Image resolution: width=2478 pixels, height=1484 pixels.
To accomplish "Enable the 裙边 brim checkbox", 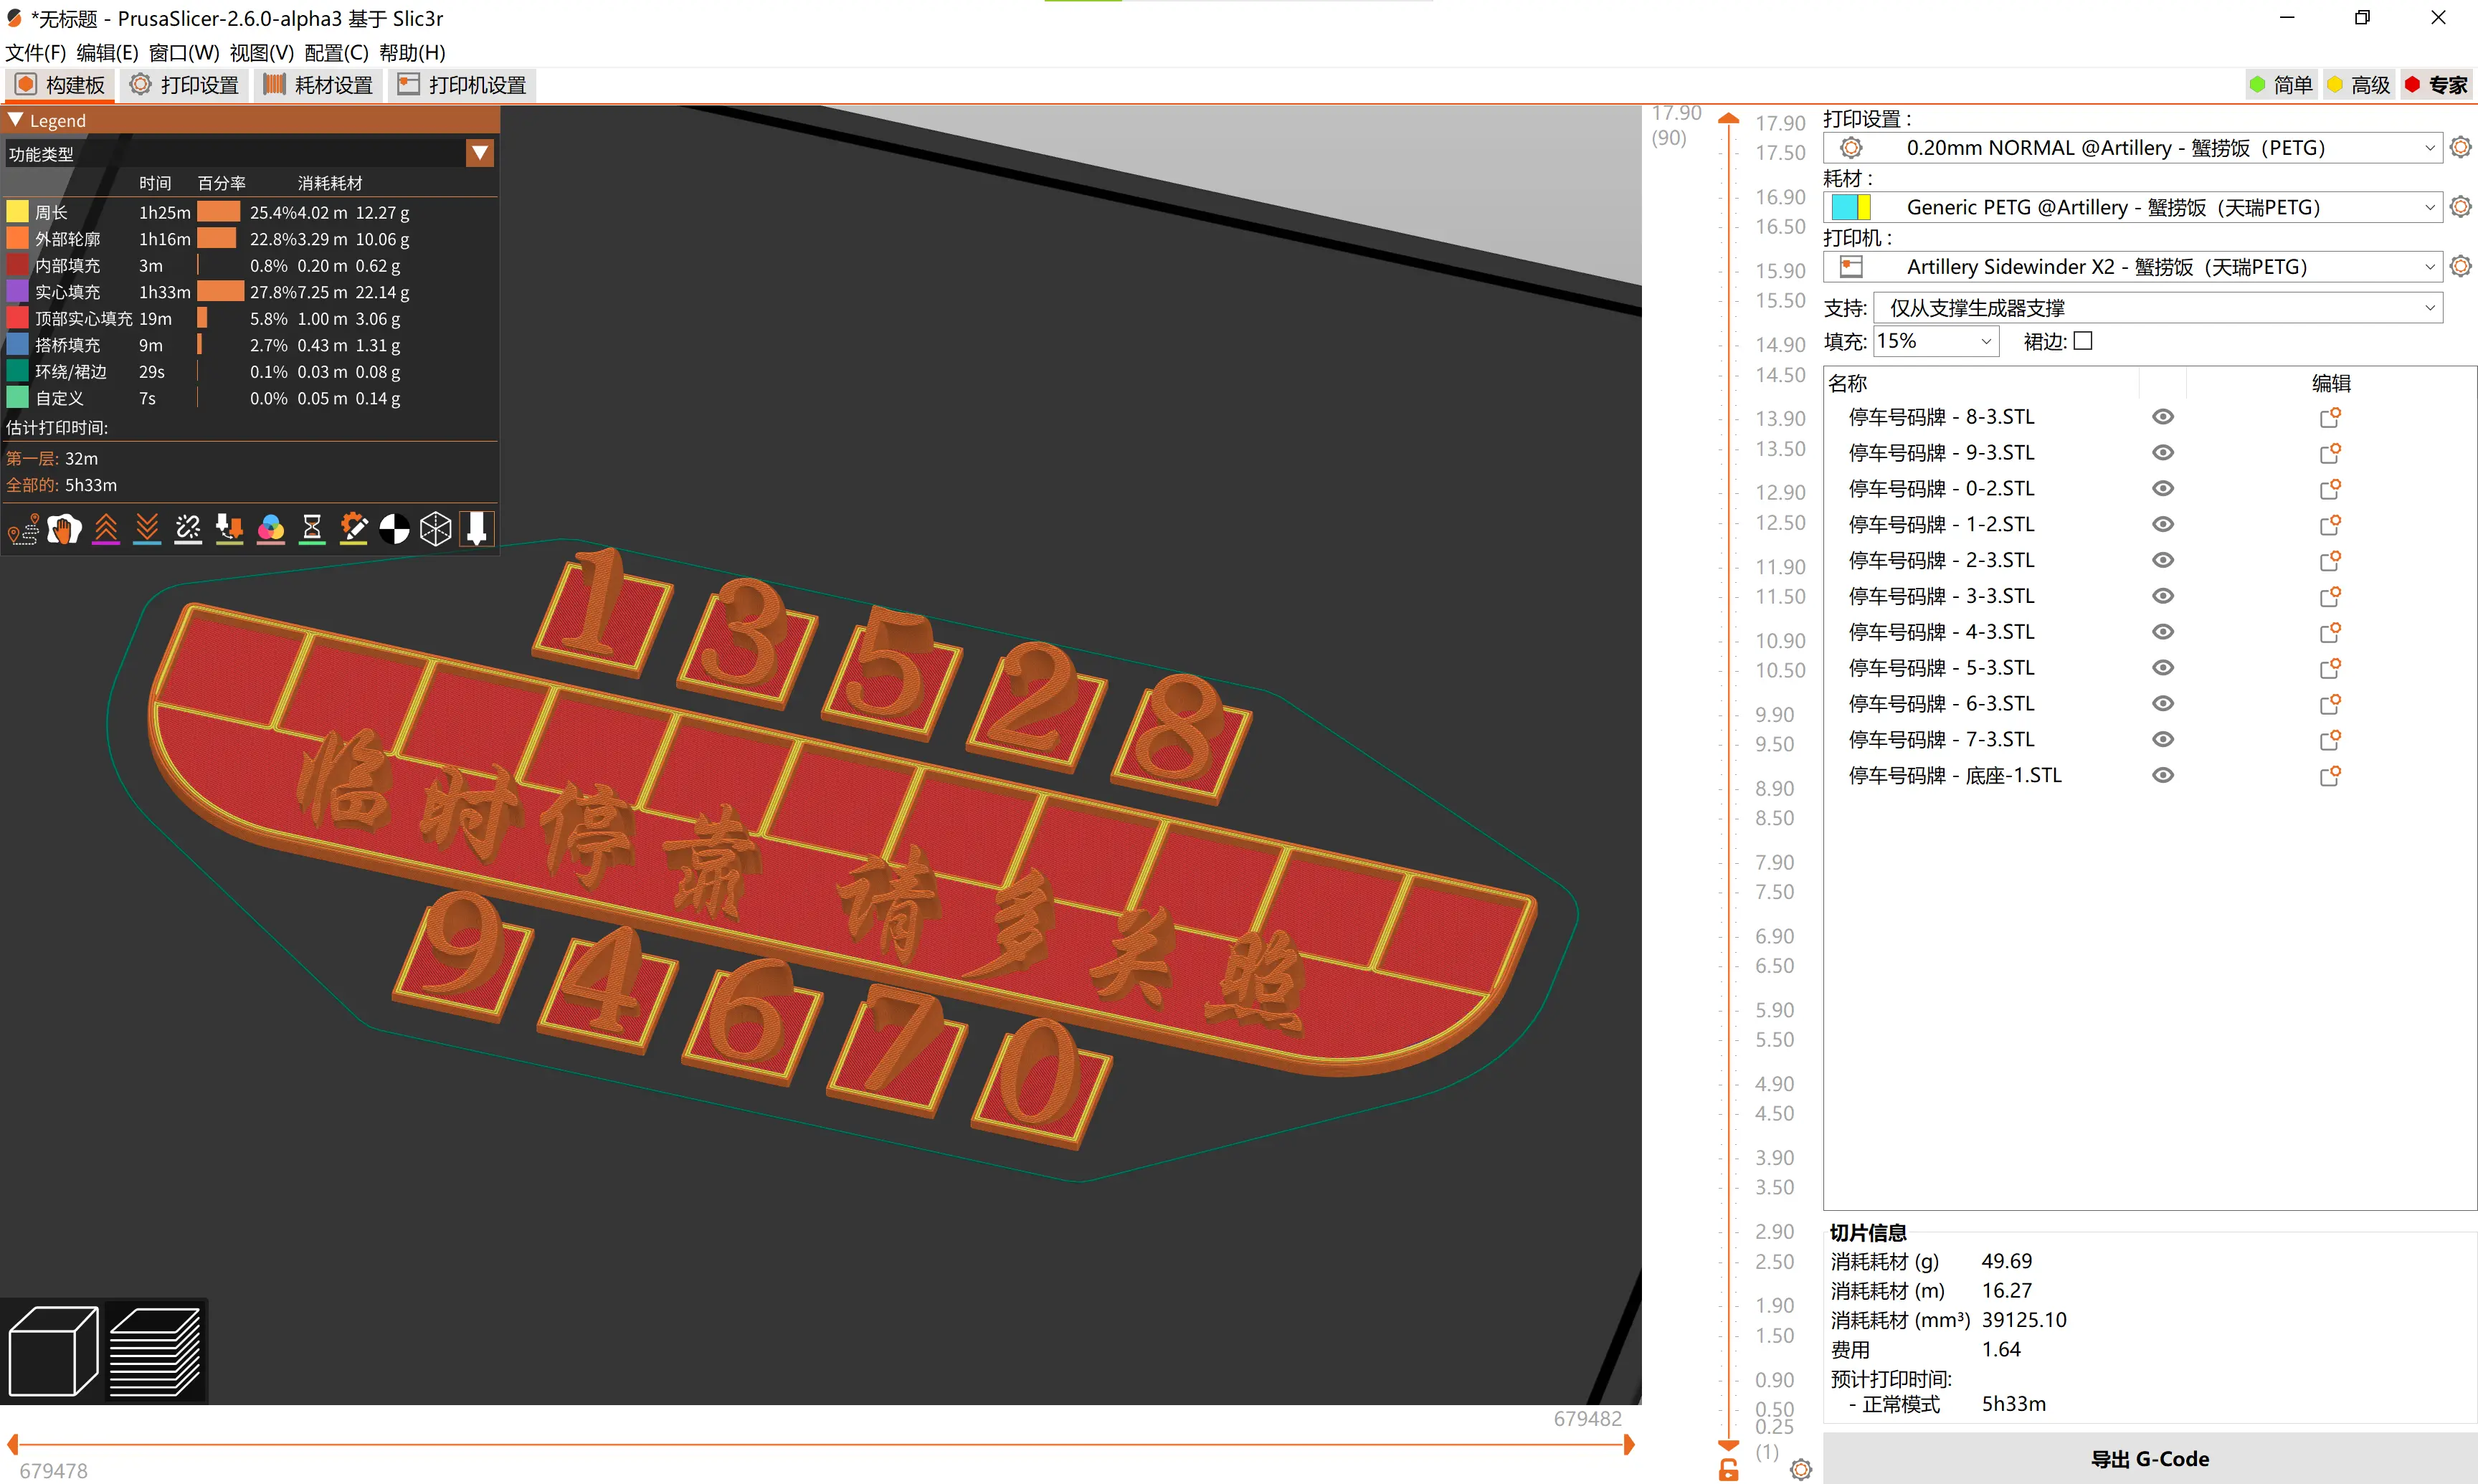I will pos(2082,341).
